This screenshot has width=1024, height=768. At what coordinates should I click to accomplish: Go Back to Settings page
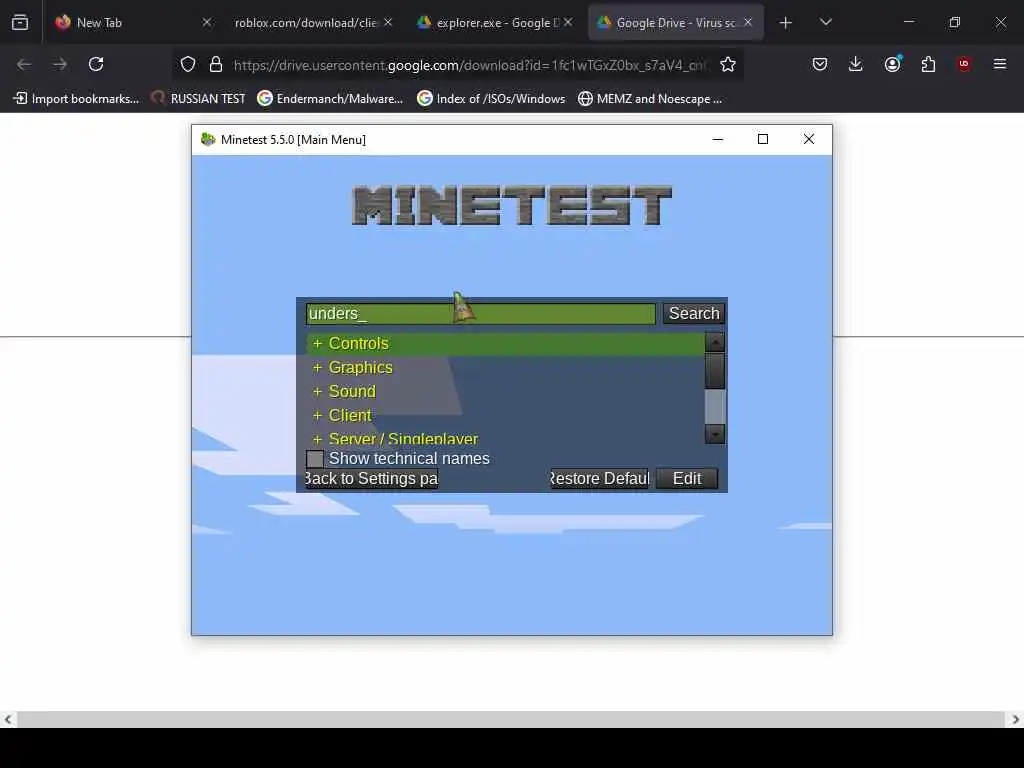coord(372,479)
